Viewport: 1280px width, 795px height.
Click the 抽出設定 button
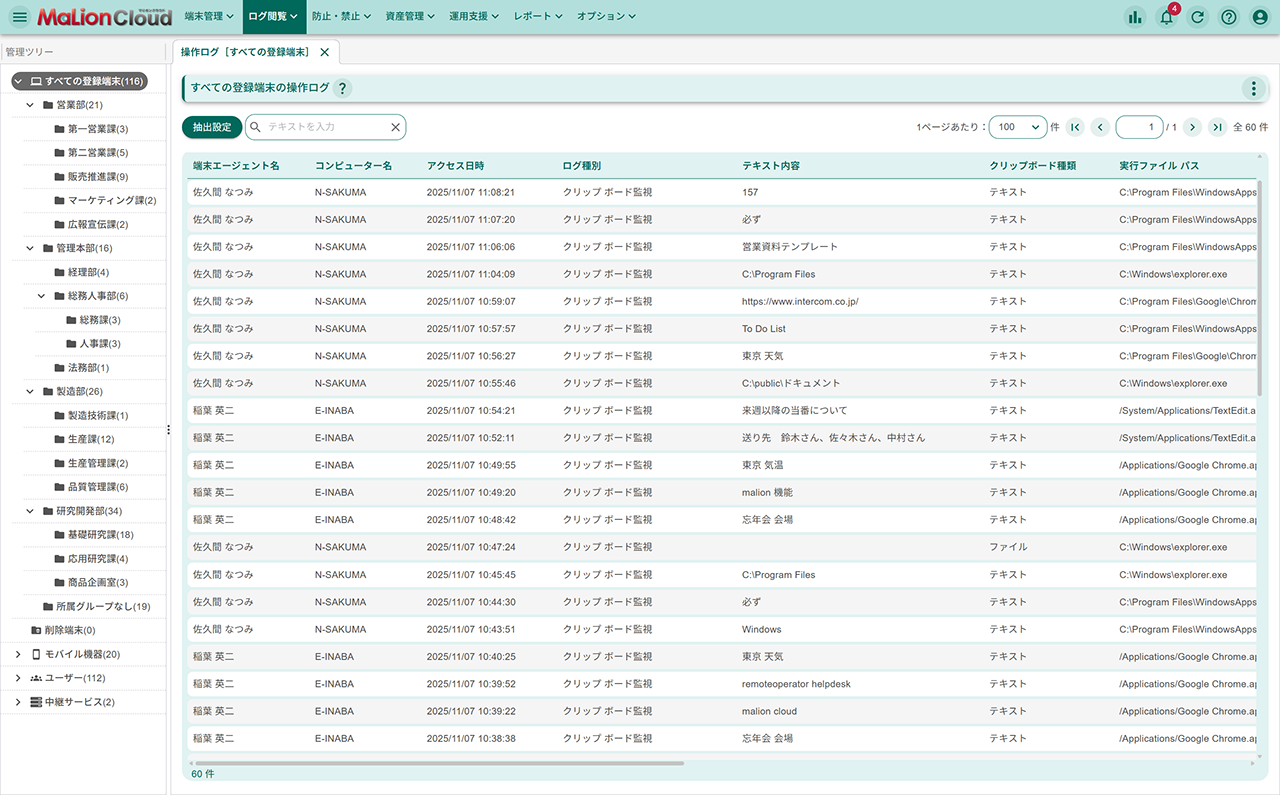click(x=211, y=127)
